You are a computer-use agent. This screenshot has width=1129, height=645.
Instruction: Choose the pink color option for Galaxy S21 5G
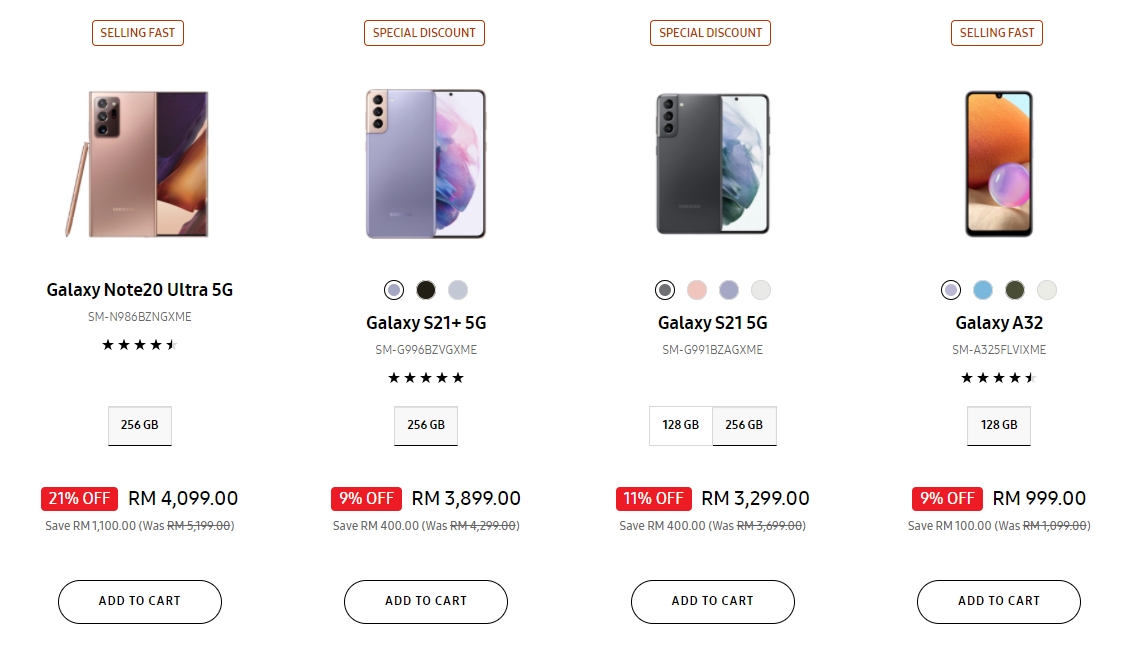(x=696, y=289)
